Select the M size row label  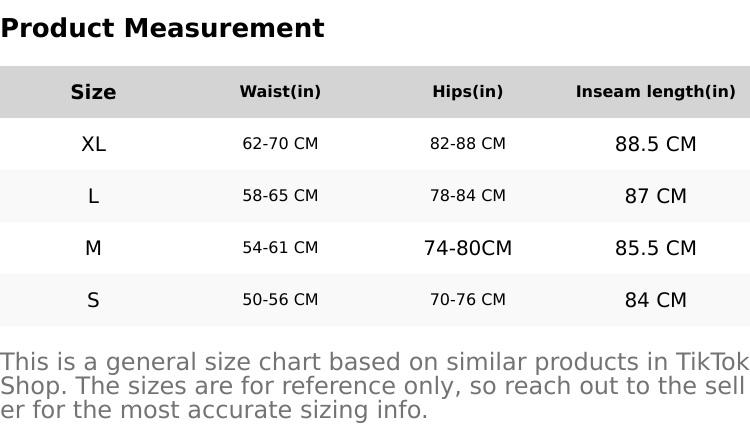[93, 248]
